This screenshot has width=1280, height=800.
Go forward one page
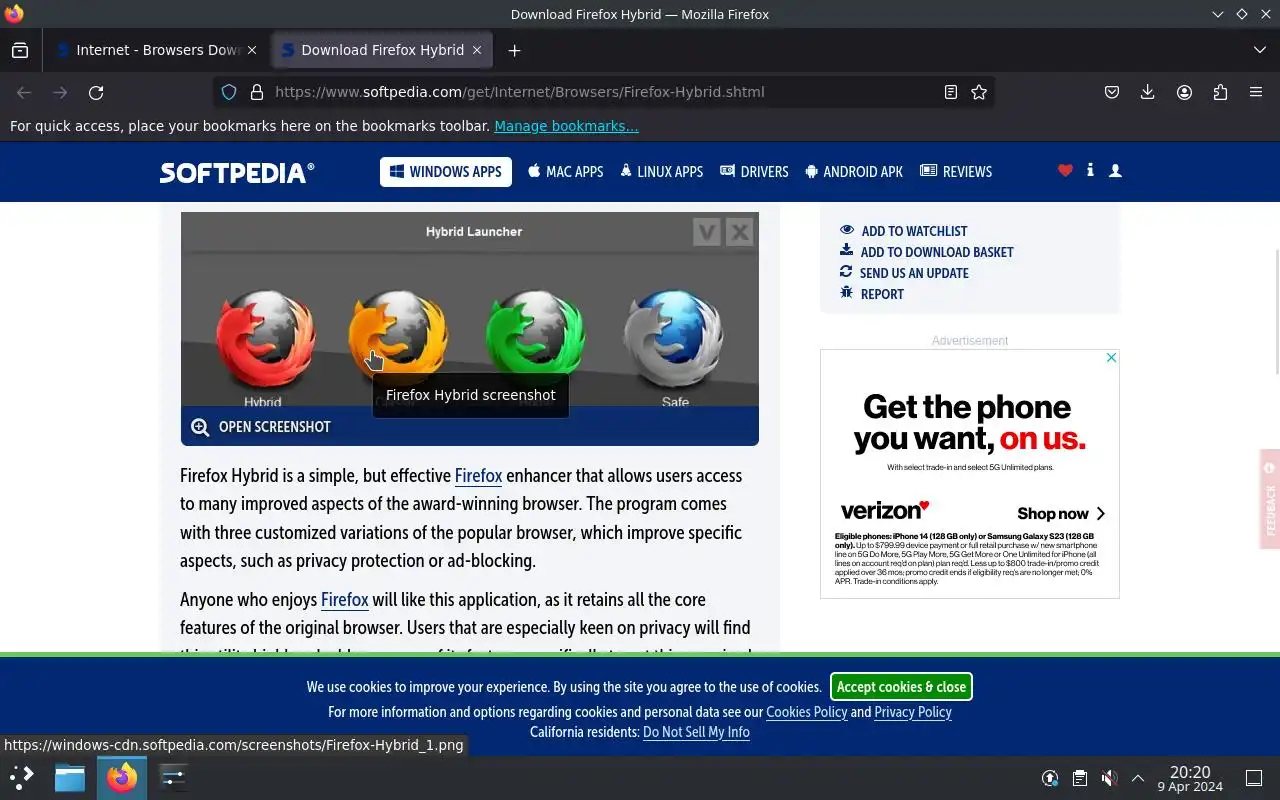pos(60,92)
